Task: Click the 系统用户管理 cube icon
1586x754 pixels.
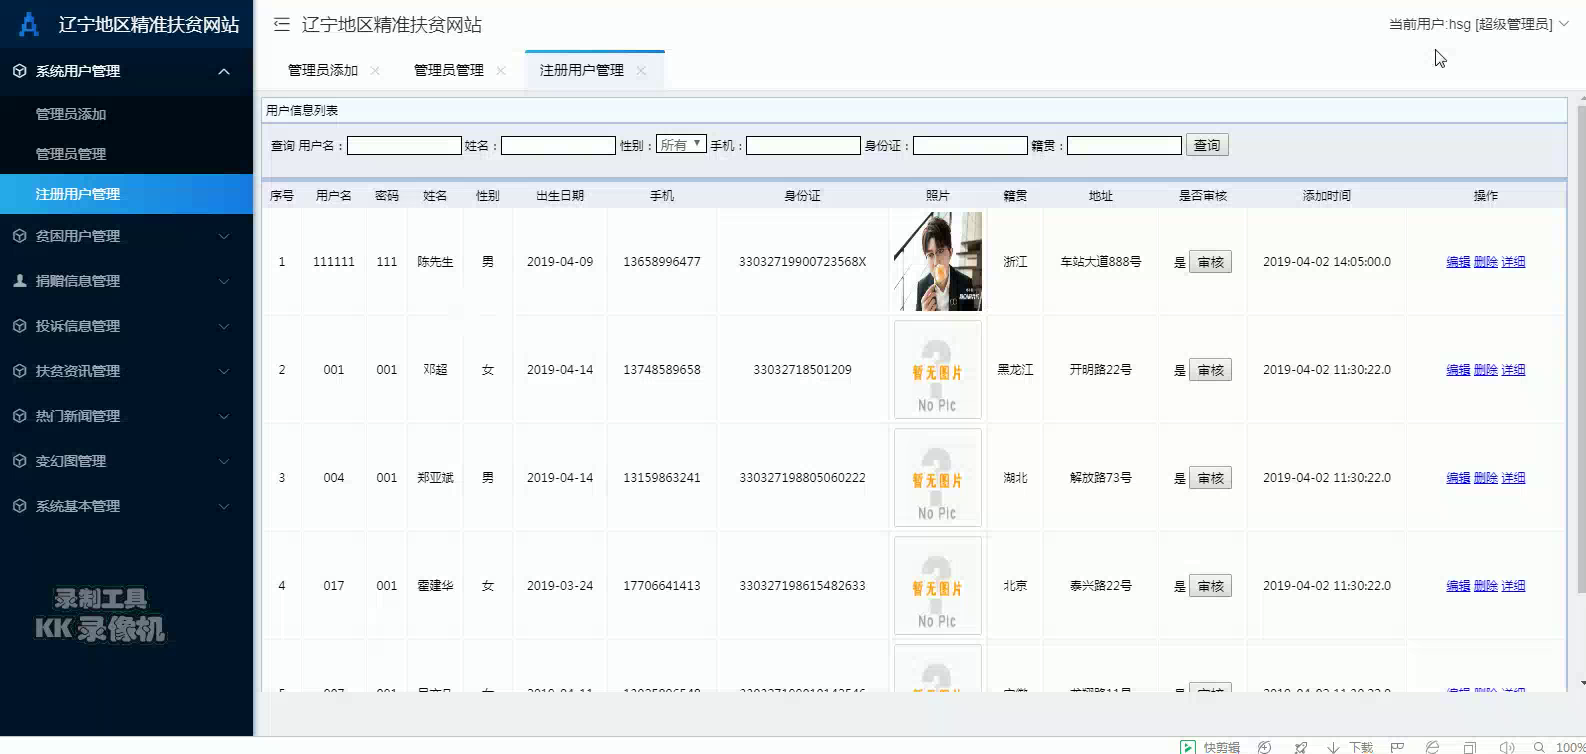Action: pyautogui.click(x=19, y=71)
